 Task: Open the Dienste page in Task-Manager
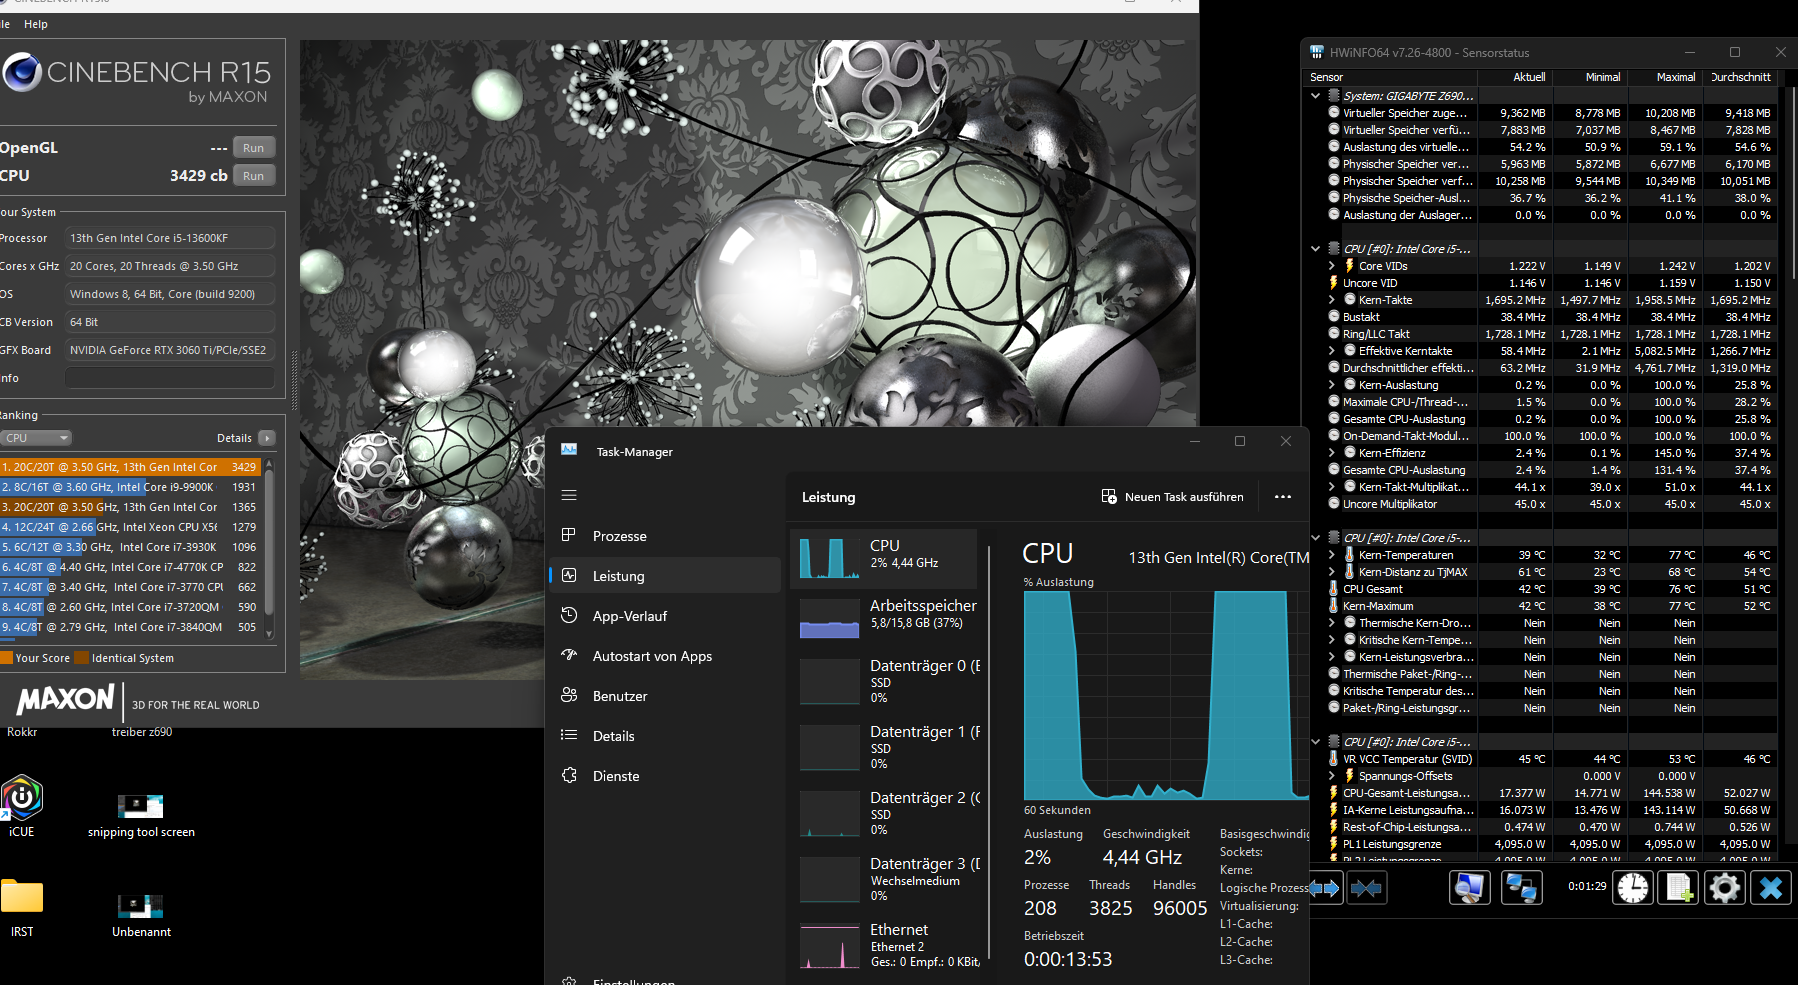[665, 776]
